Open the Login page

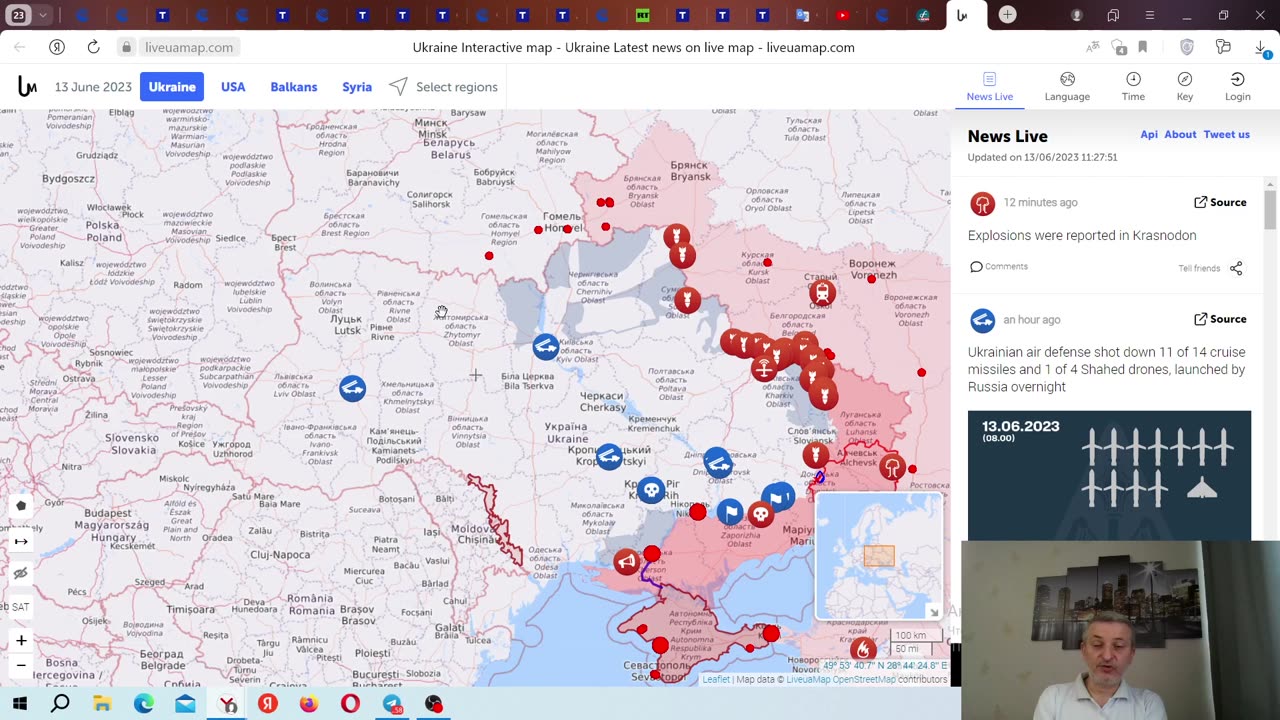[1238, 87]
